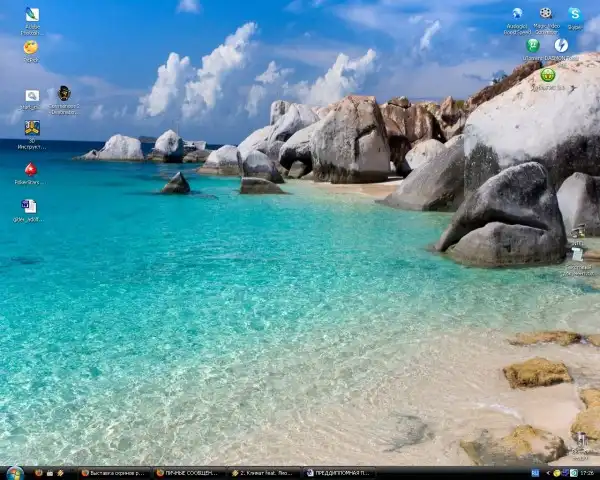This screenshot has width=600, height=480.
Task: Launch DAEMON Tools from the desktop
Action: pos(562,45)
